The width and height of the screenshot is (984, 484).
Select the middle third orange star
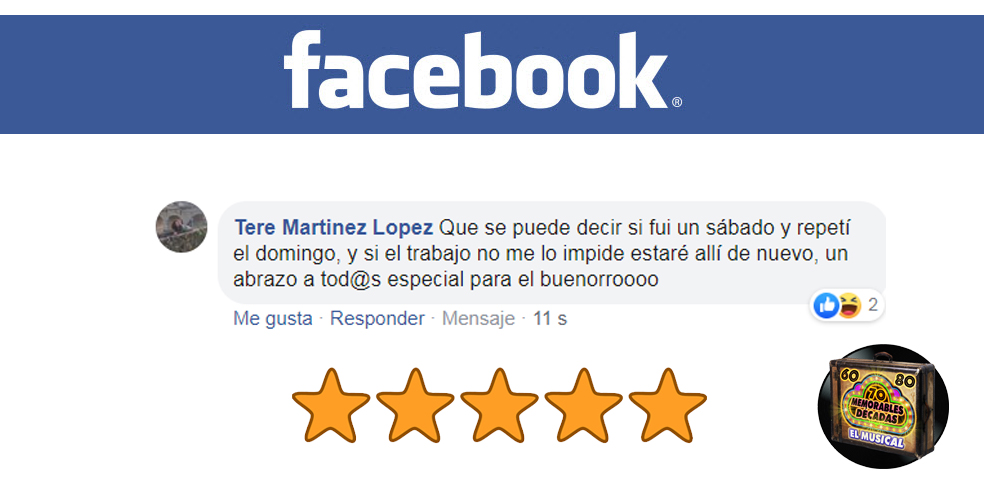coord(499,406)
